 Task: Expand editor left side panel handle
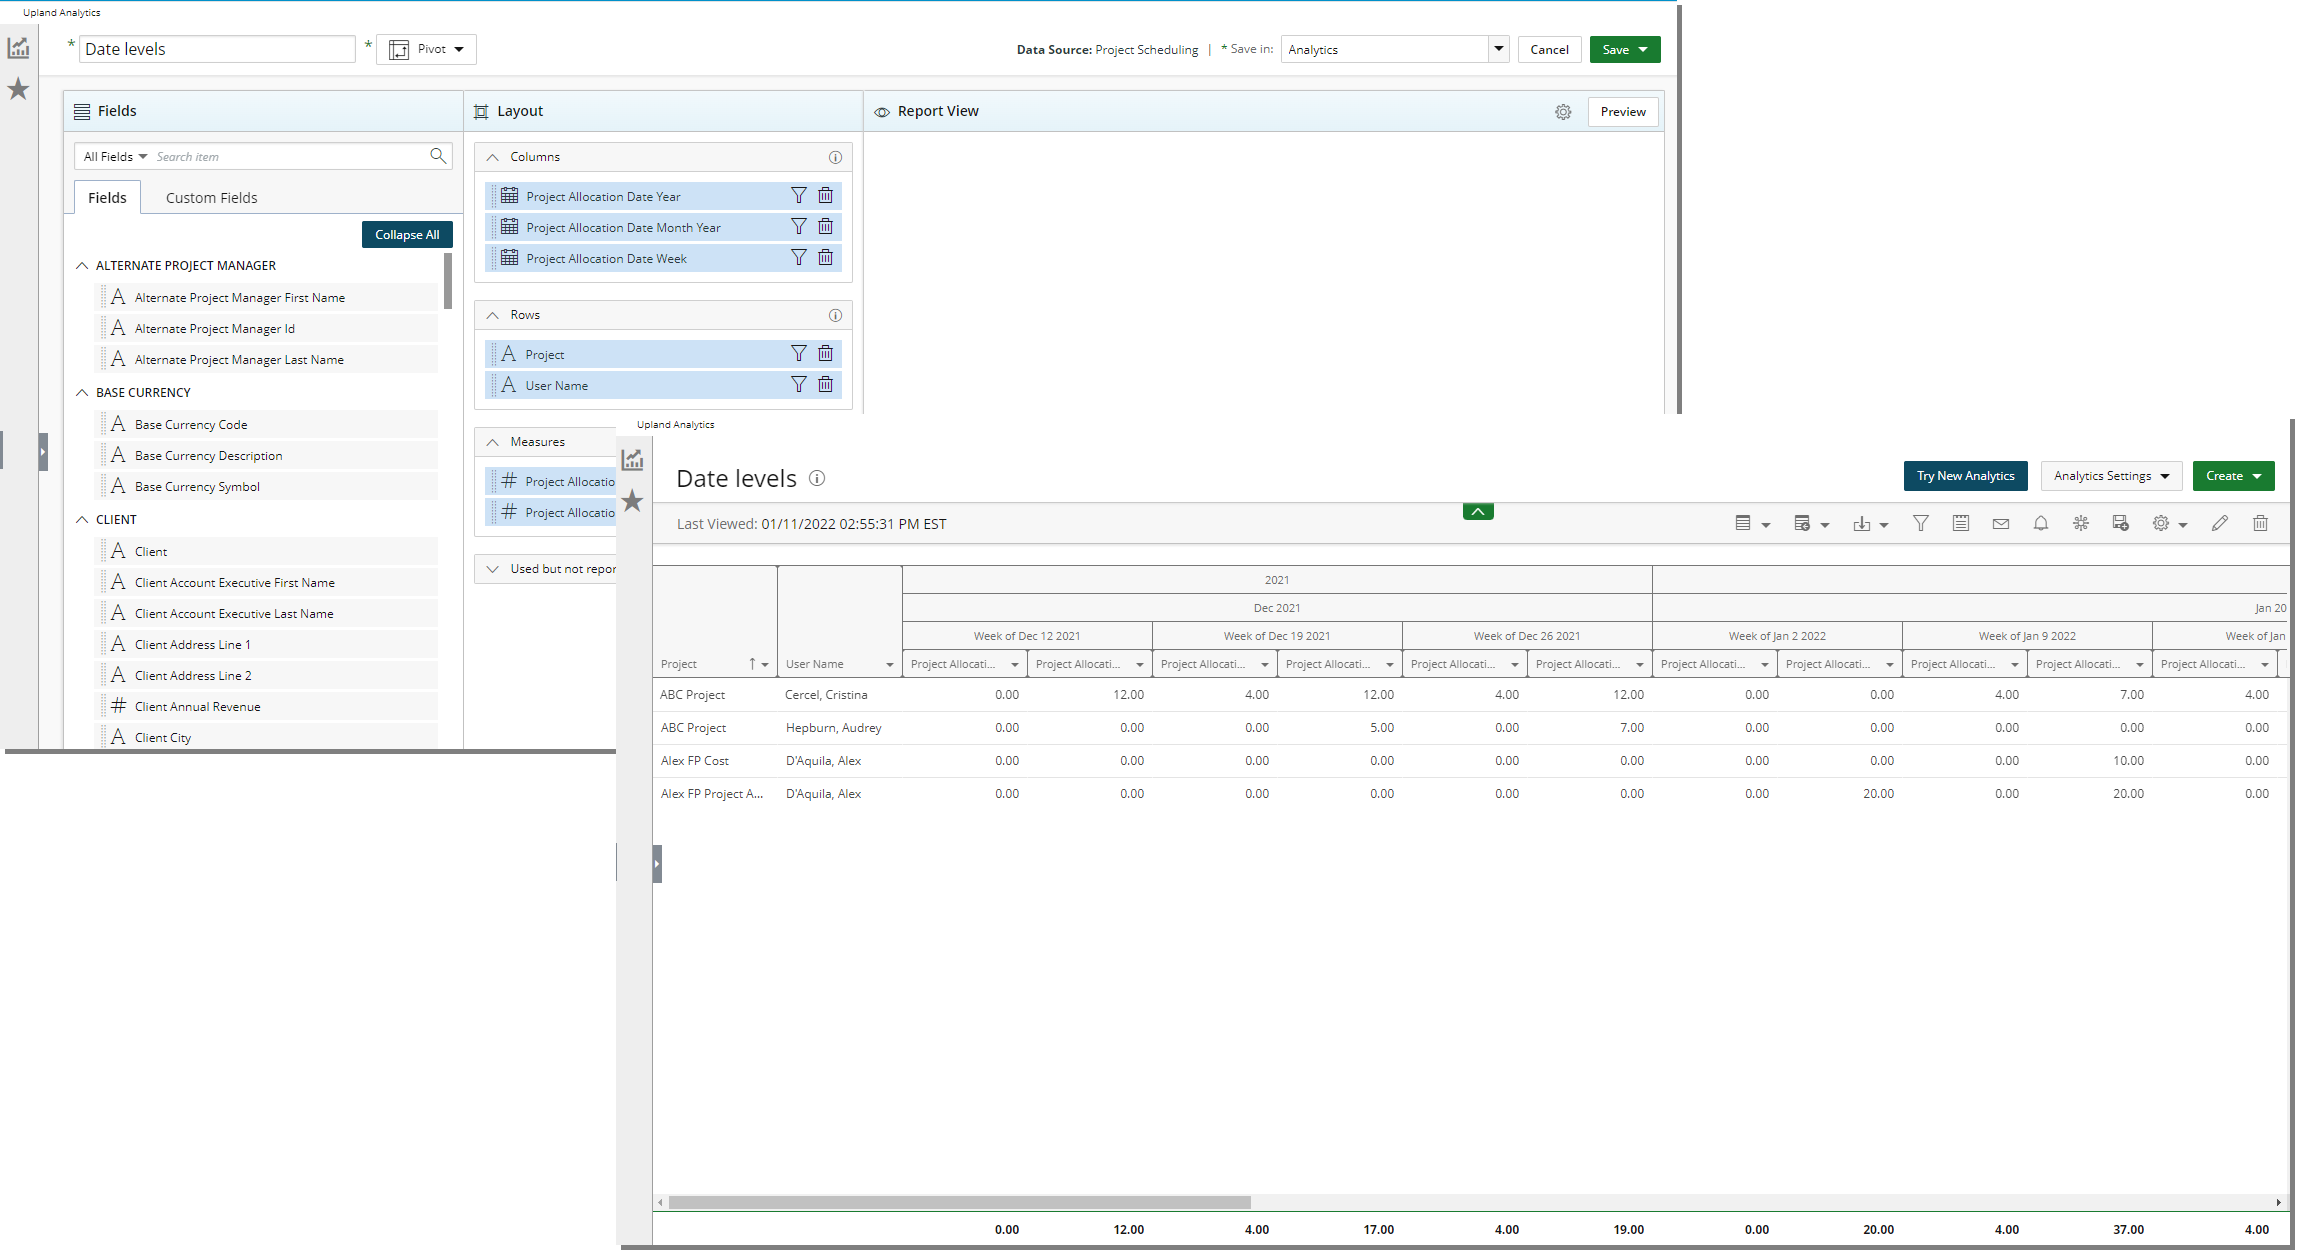point(43,452)
